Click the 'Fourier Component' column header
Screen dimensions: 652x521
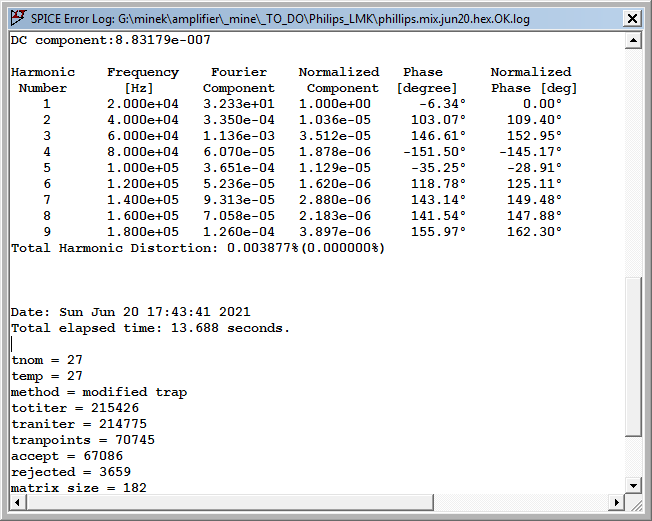(239, 80)
